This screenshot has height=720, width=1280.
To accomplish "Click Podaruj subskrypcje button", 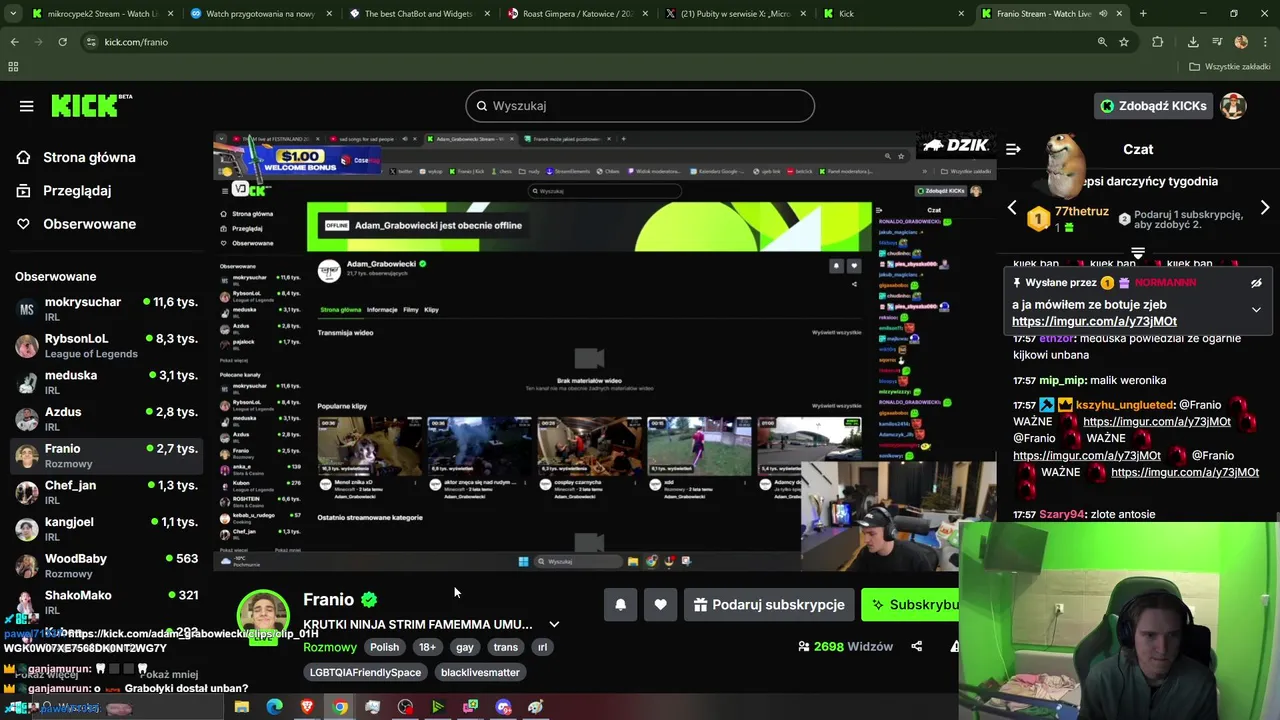I will tap(770, 605).
